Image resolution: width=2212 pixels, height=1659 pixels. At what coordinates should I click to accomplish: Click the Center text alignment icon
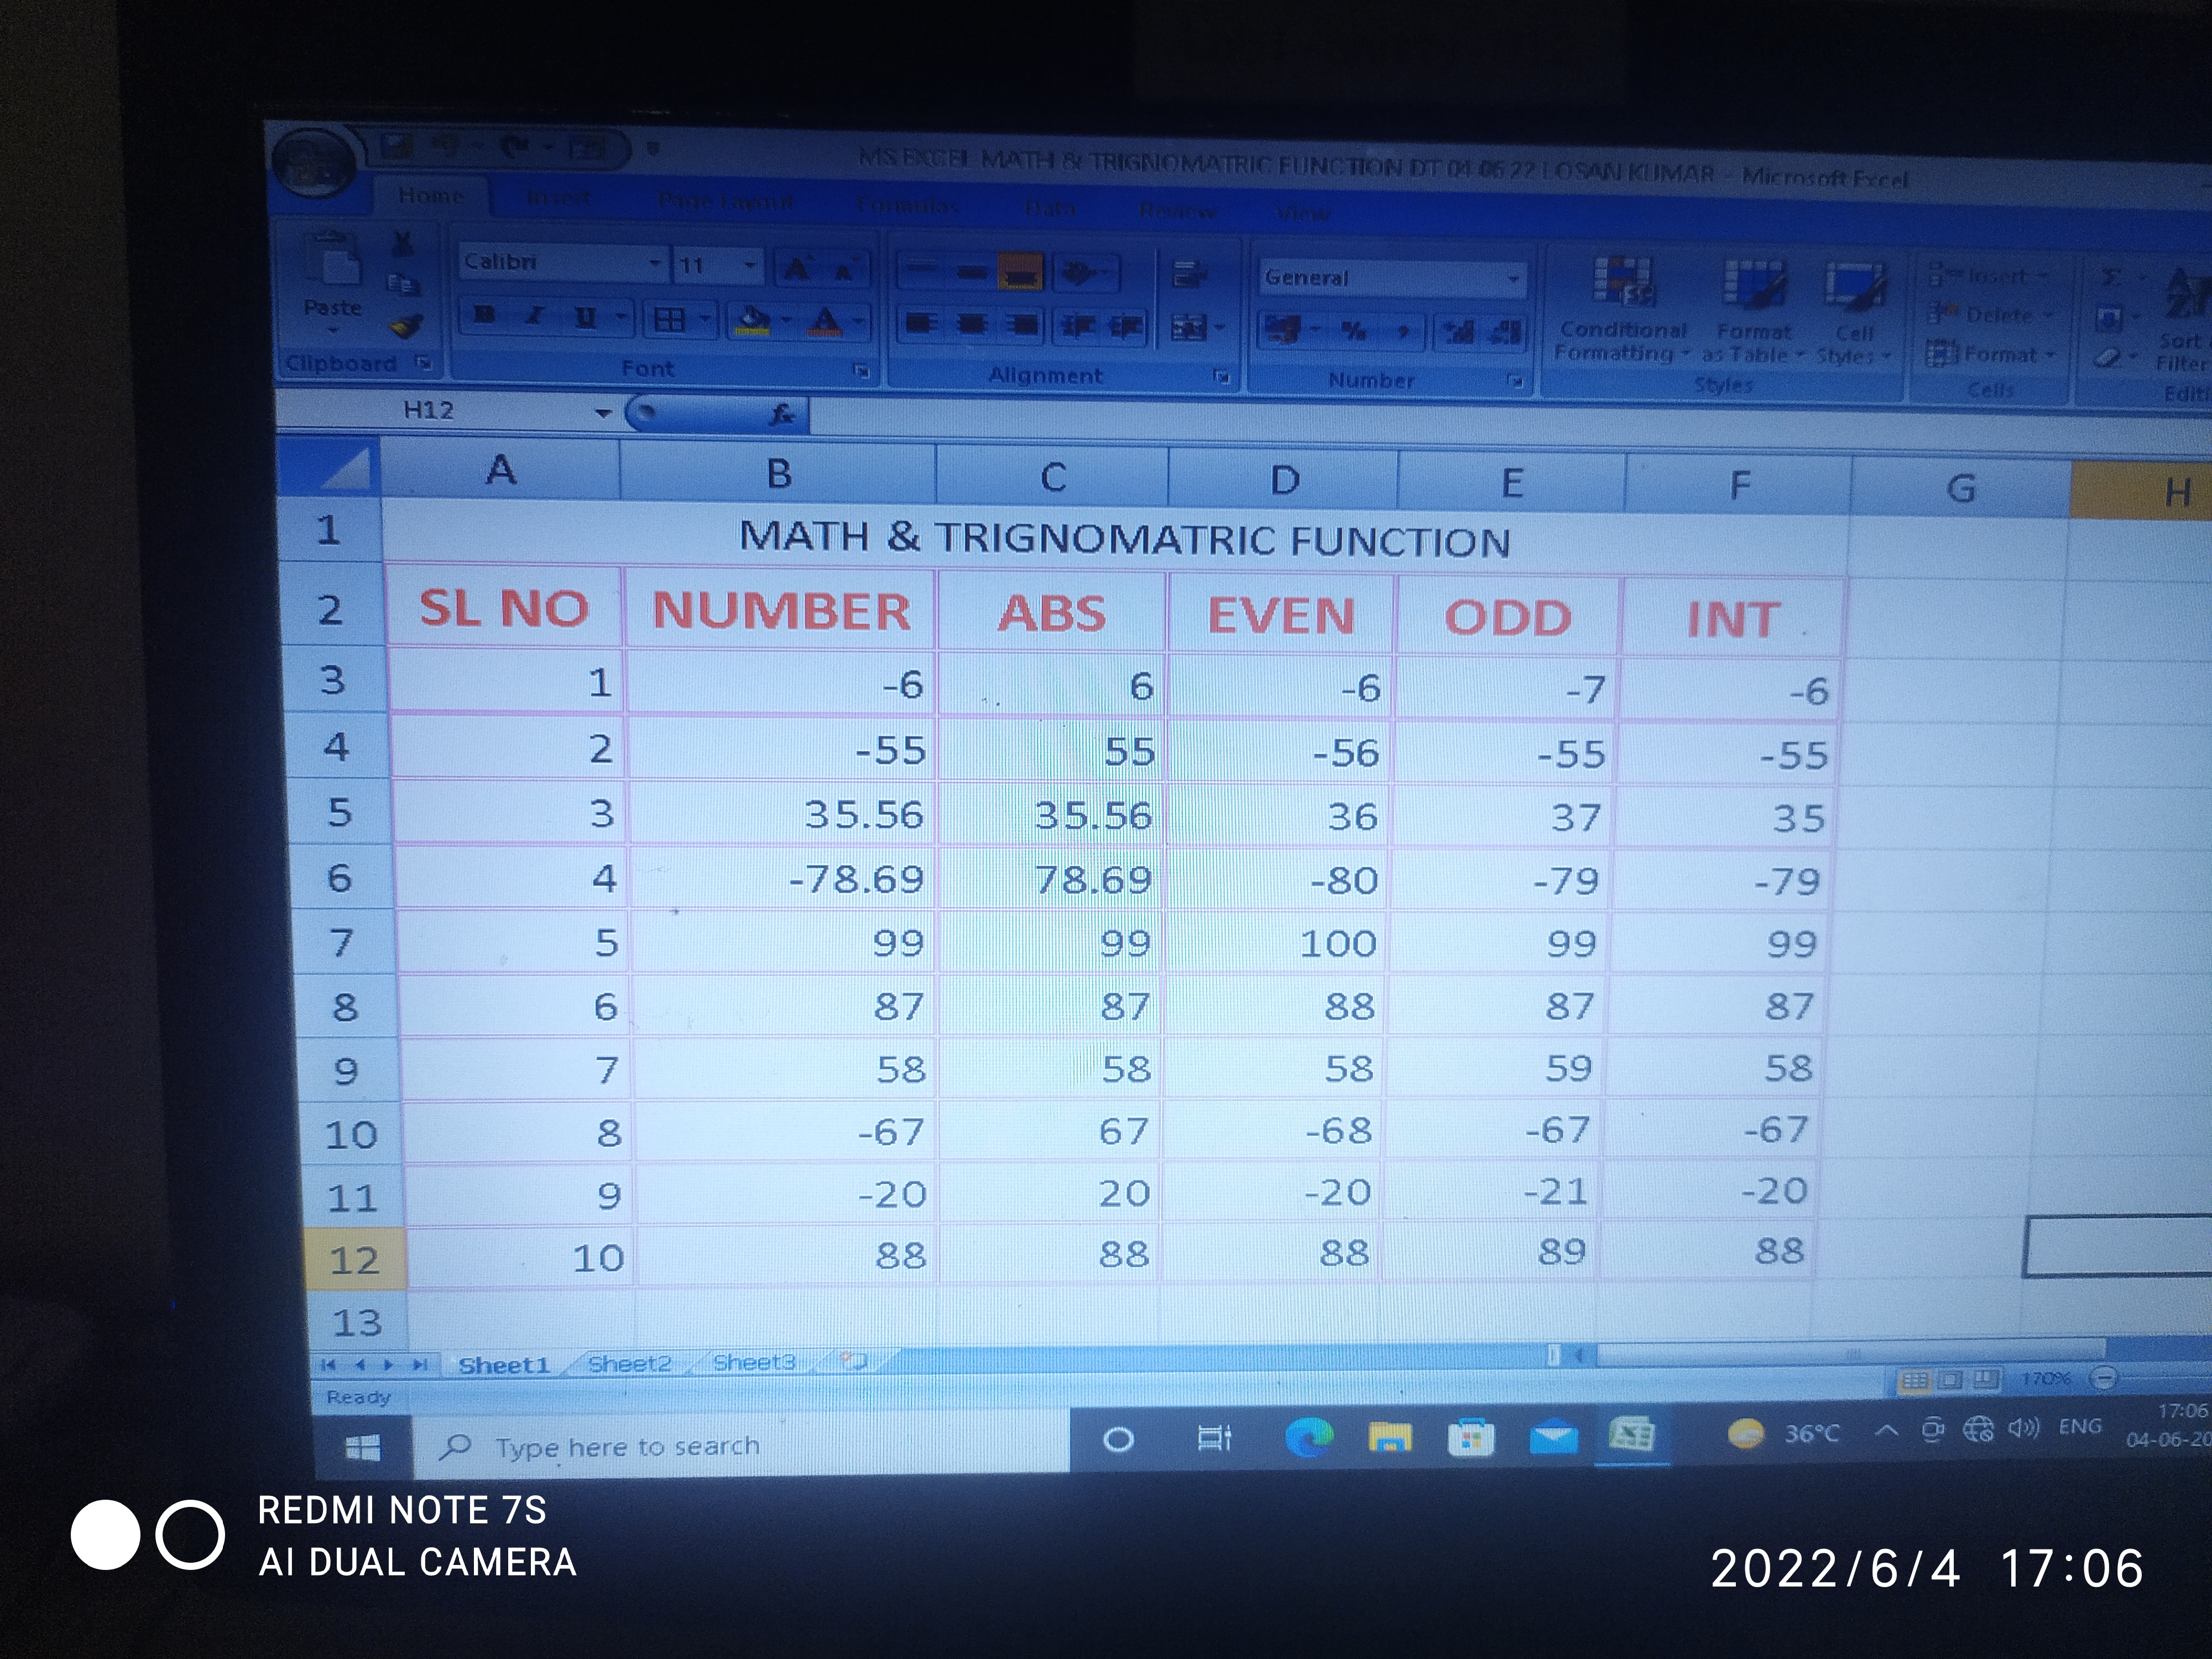971,324
